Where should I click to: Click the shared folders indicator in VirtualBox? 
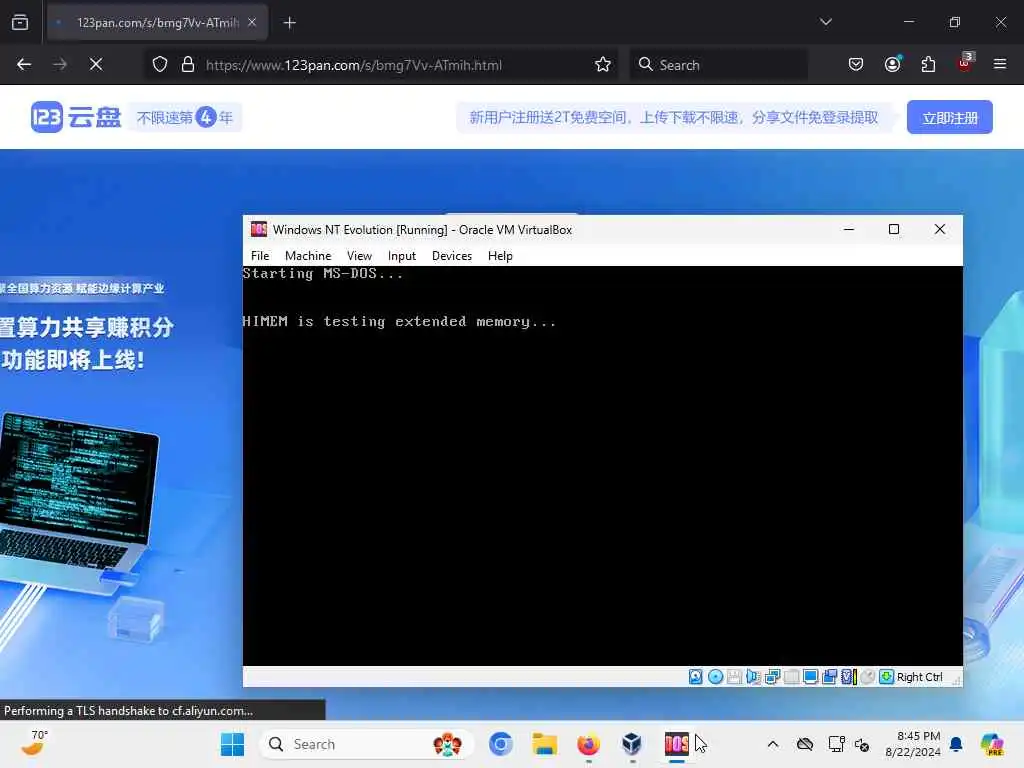[829, 677]
